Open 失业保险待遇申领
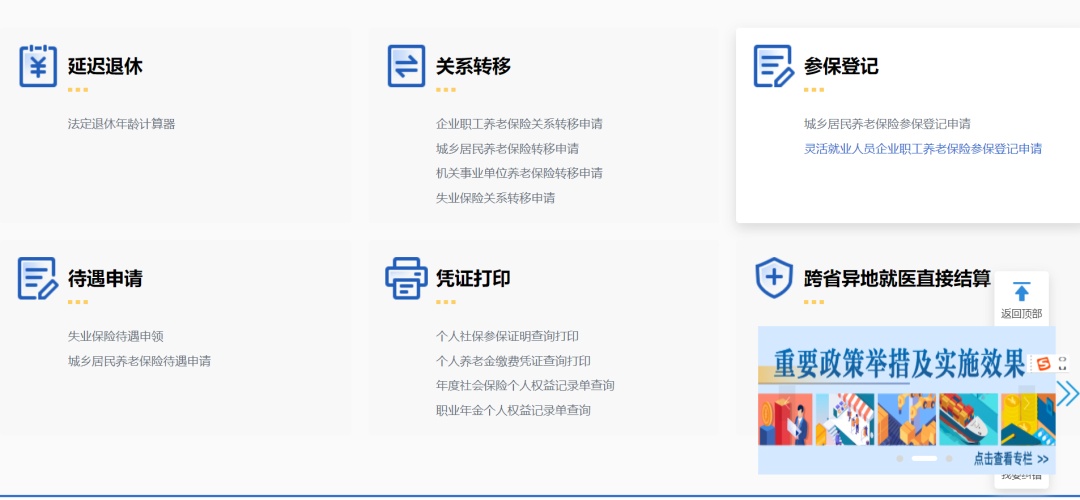This screenshot has height=500, width=1080. pos(116,337)
